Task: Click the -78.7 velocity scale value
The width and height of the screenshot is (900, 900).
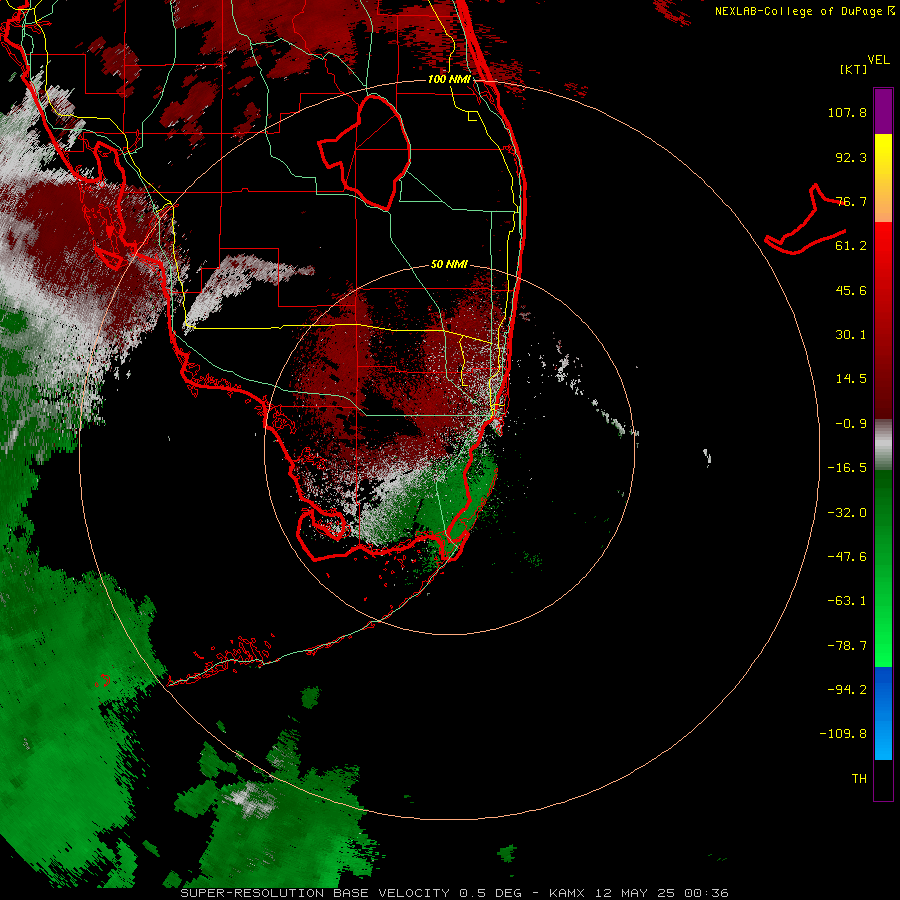Action: (847, 646)
